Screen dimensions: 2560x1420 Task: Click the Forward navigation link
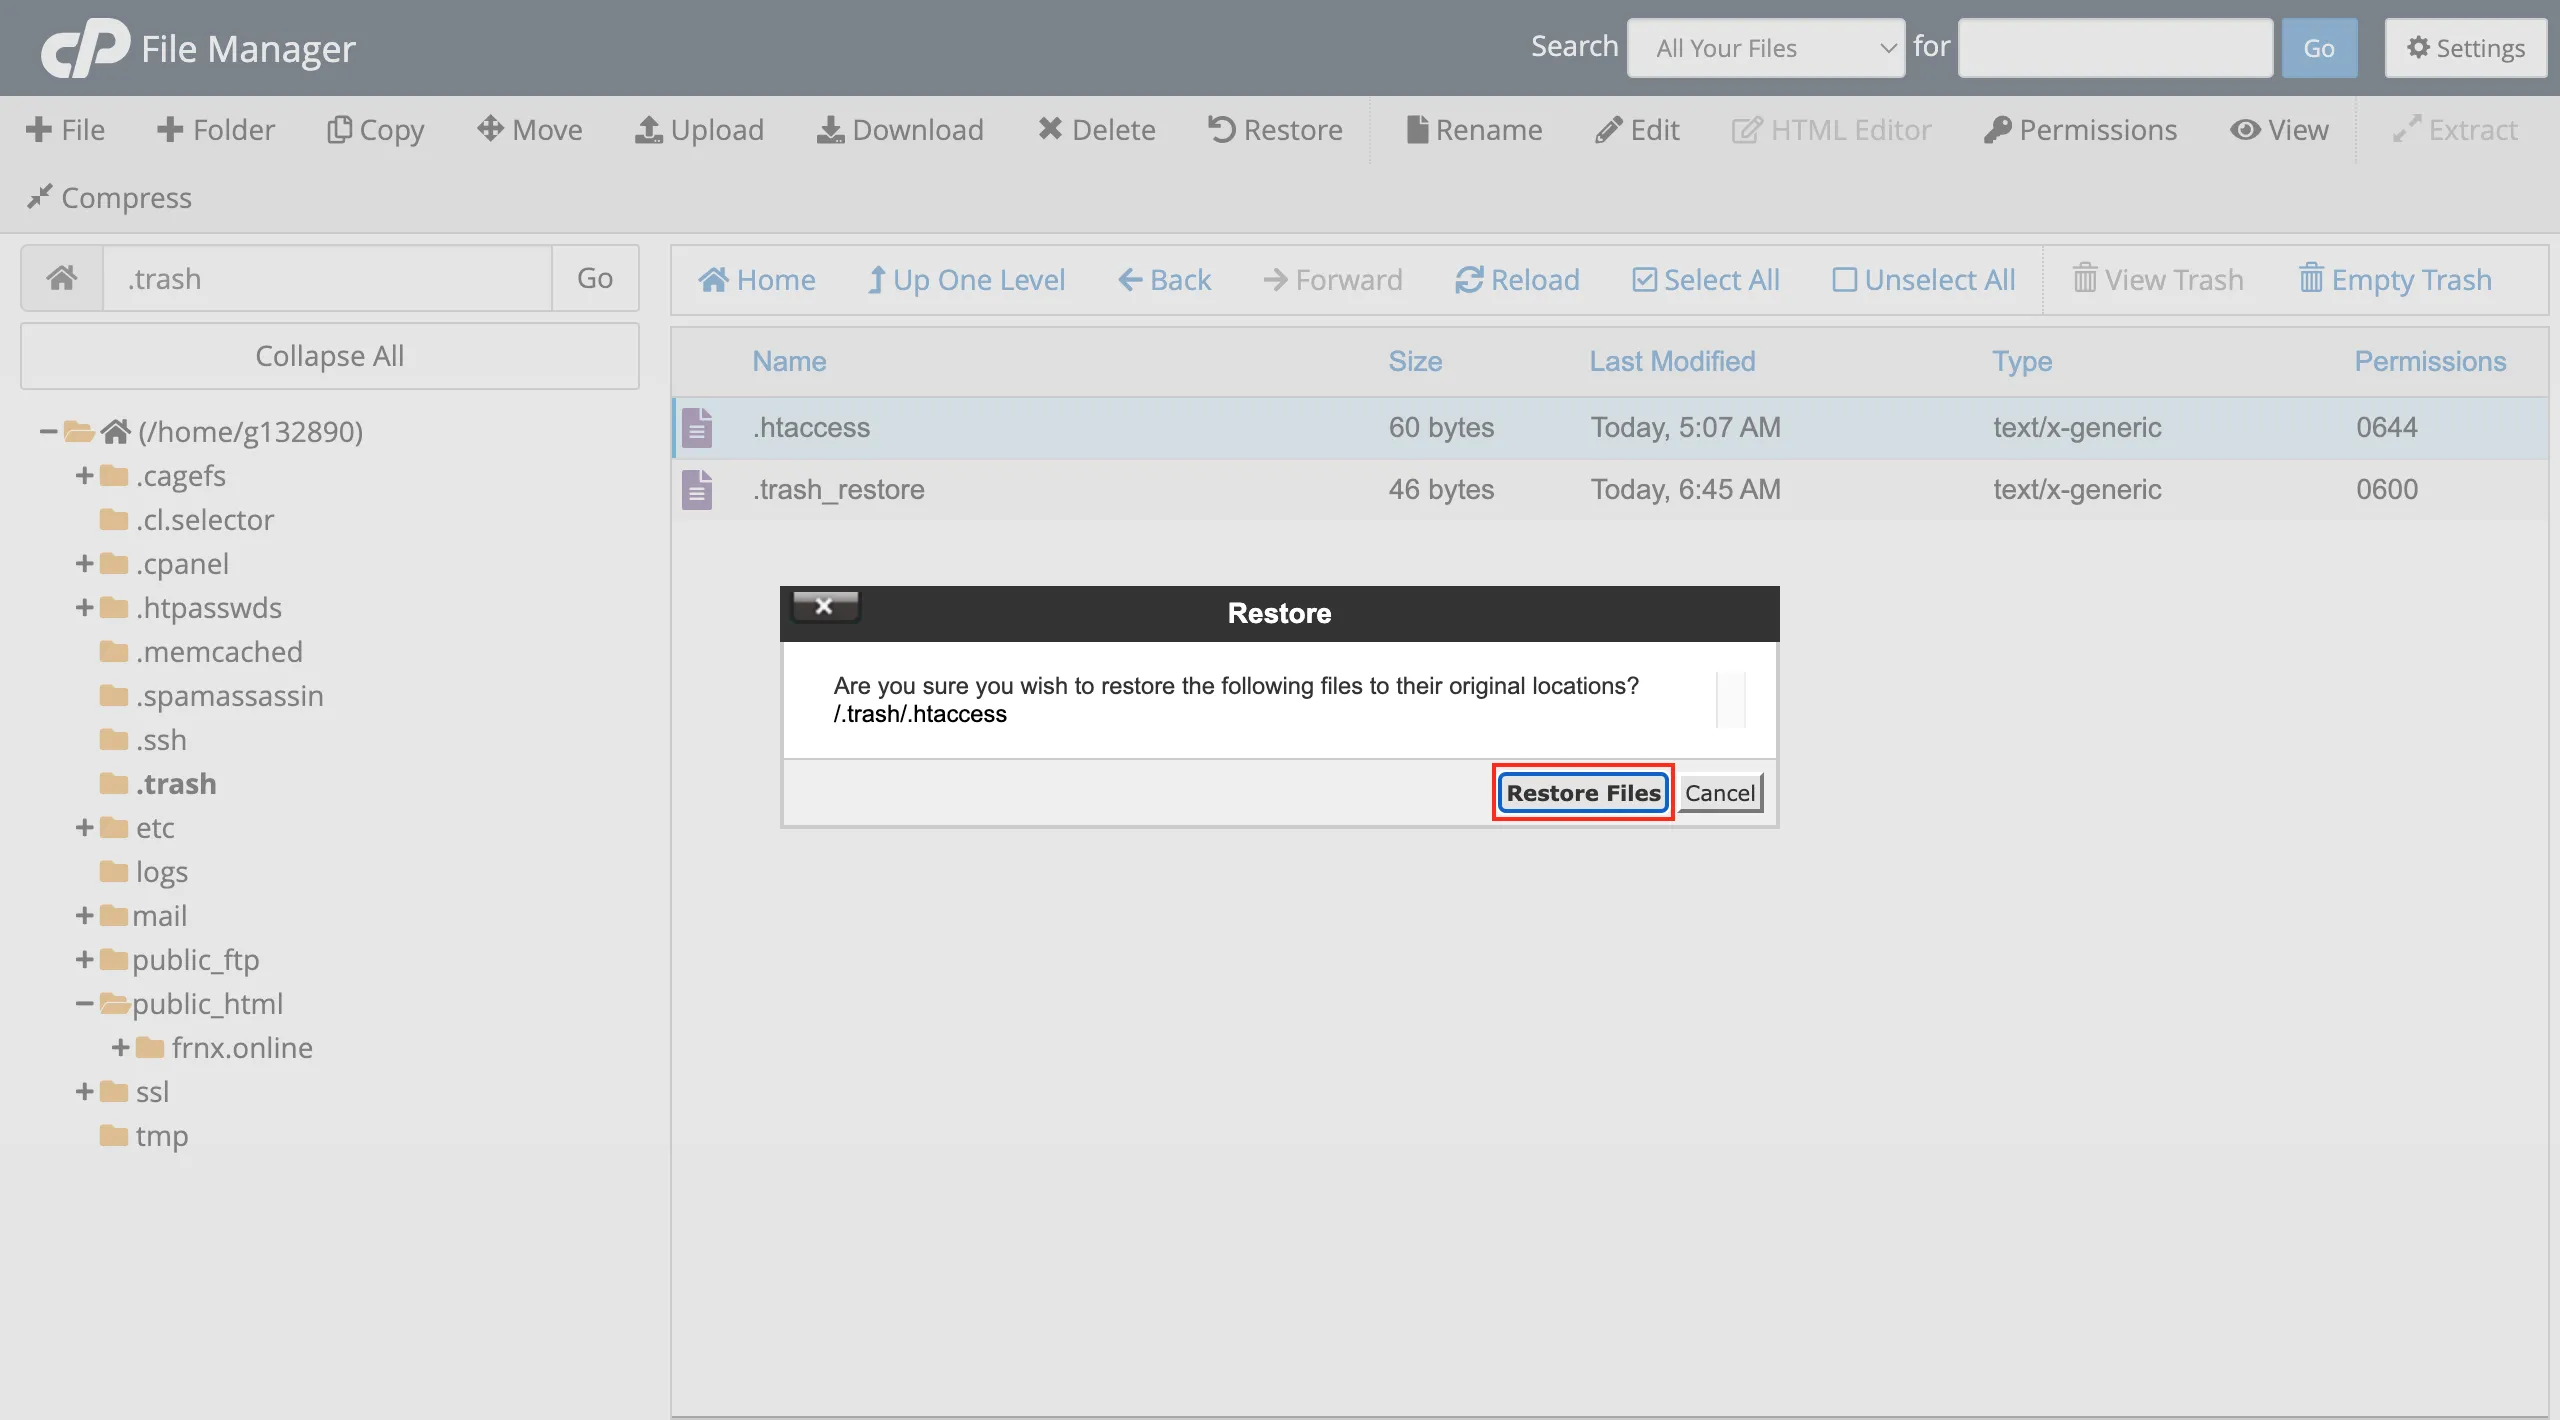click(x=1333, y=279)
